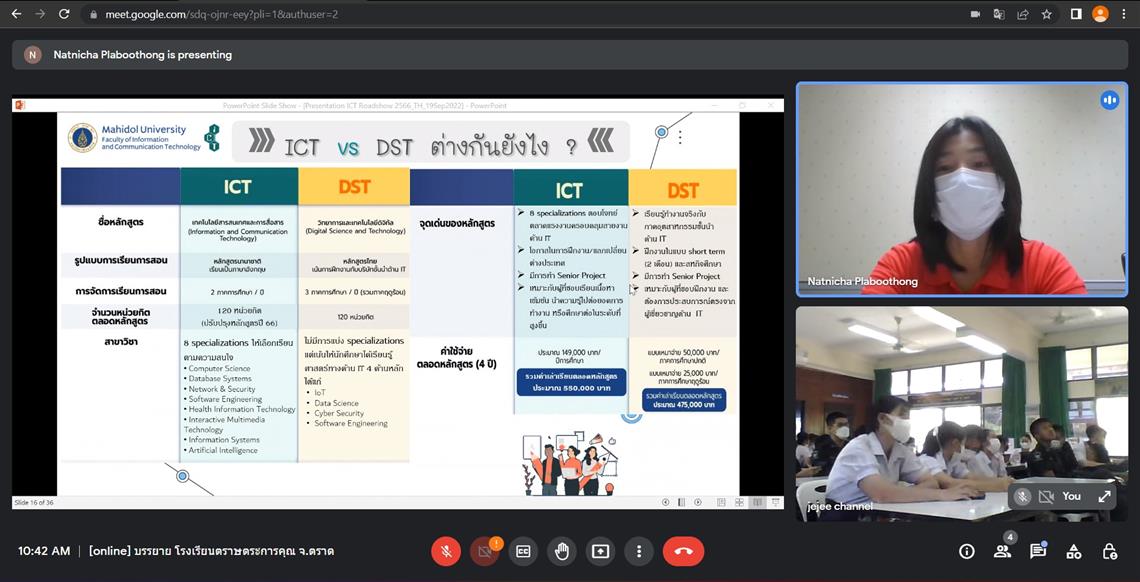This screenshot has width=1140, height=582.
Task: Open more options three-dot menu
Action: coord(638,551)
